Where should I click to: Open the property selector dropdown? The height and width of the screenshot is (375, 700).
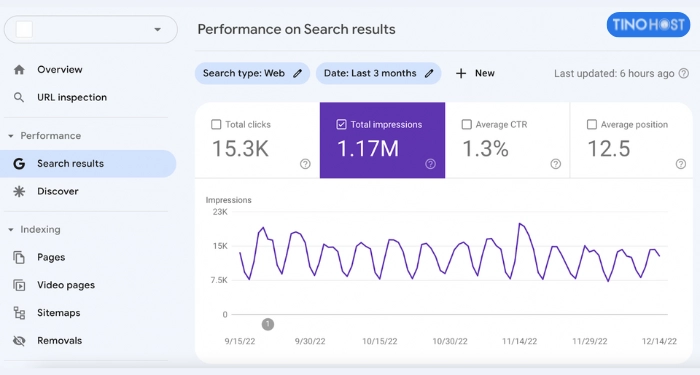pyautogui.click(x=91, y=29)
